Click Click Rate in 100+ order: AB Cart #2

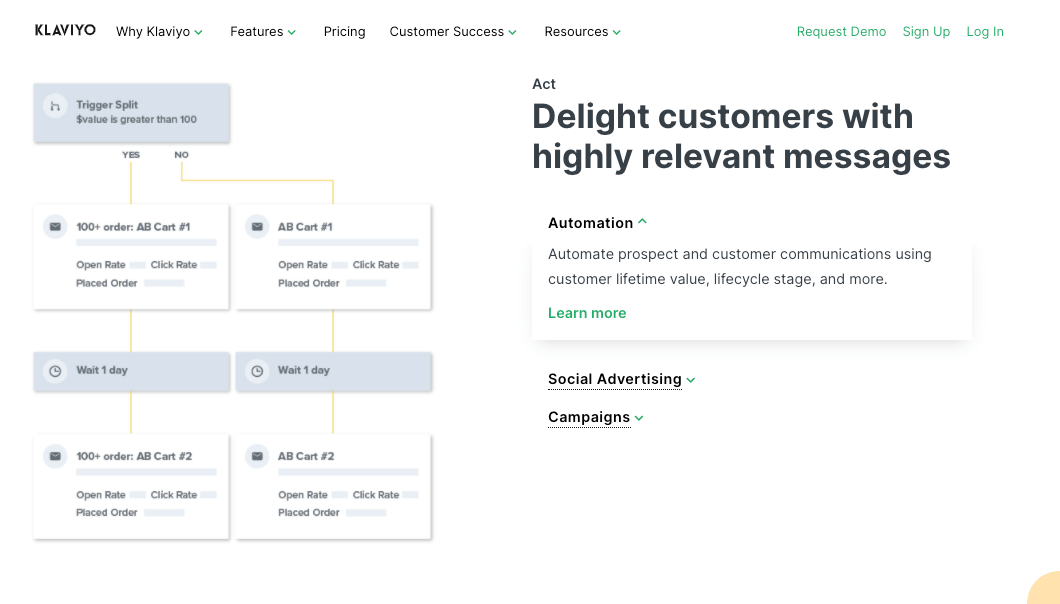174,495
